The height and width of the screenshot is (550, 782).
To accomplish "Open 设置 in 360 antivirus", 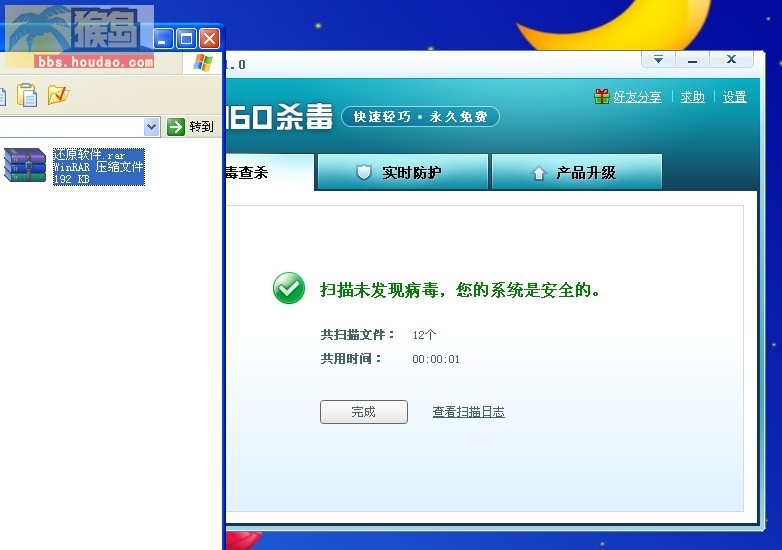I will point(734,96).
